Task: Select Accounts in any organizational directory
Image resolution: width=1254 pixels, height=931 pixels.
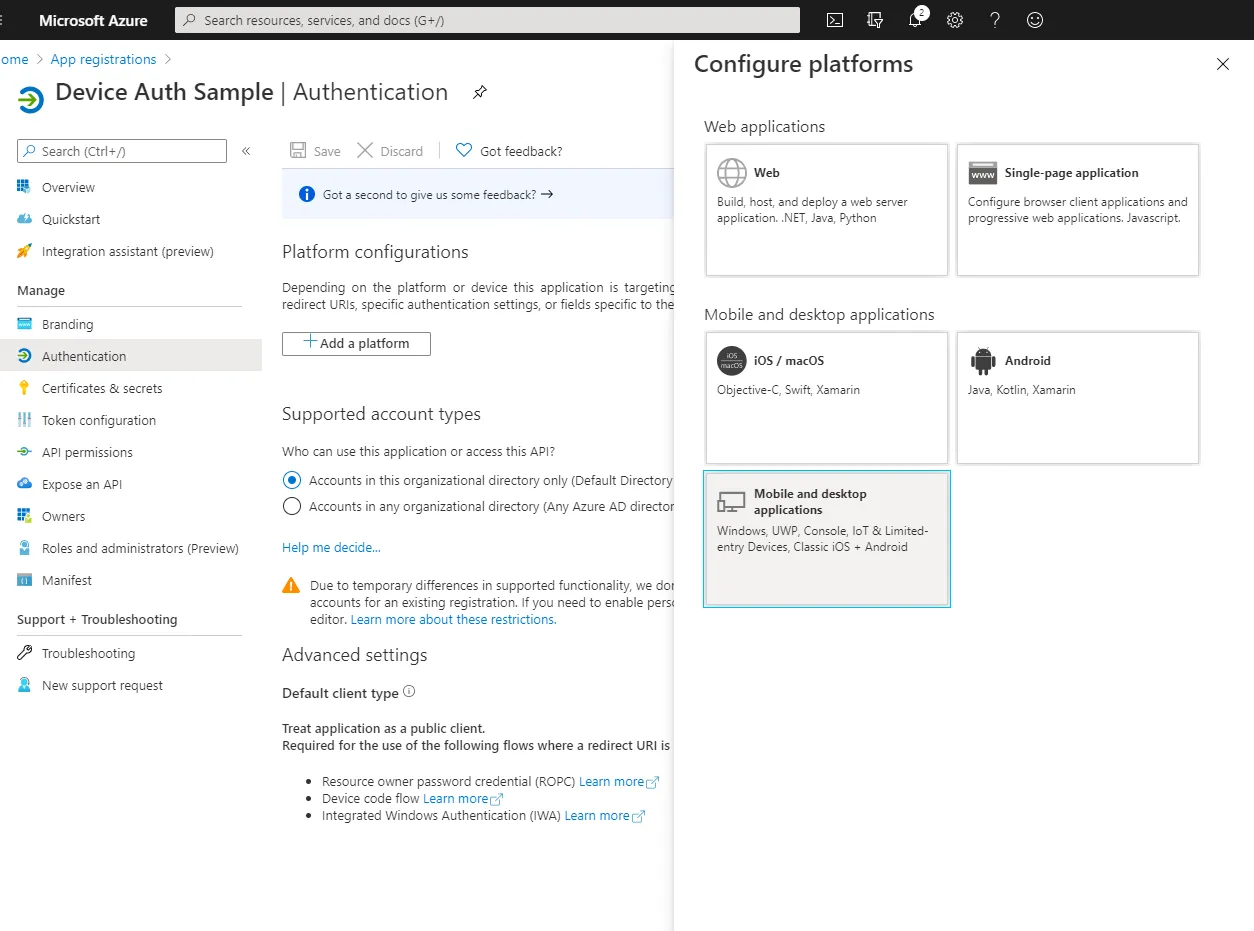Action: click(x=292, y=506)
